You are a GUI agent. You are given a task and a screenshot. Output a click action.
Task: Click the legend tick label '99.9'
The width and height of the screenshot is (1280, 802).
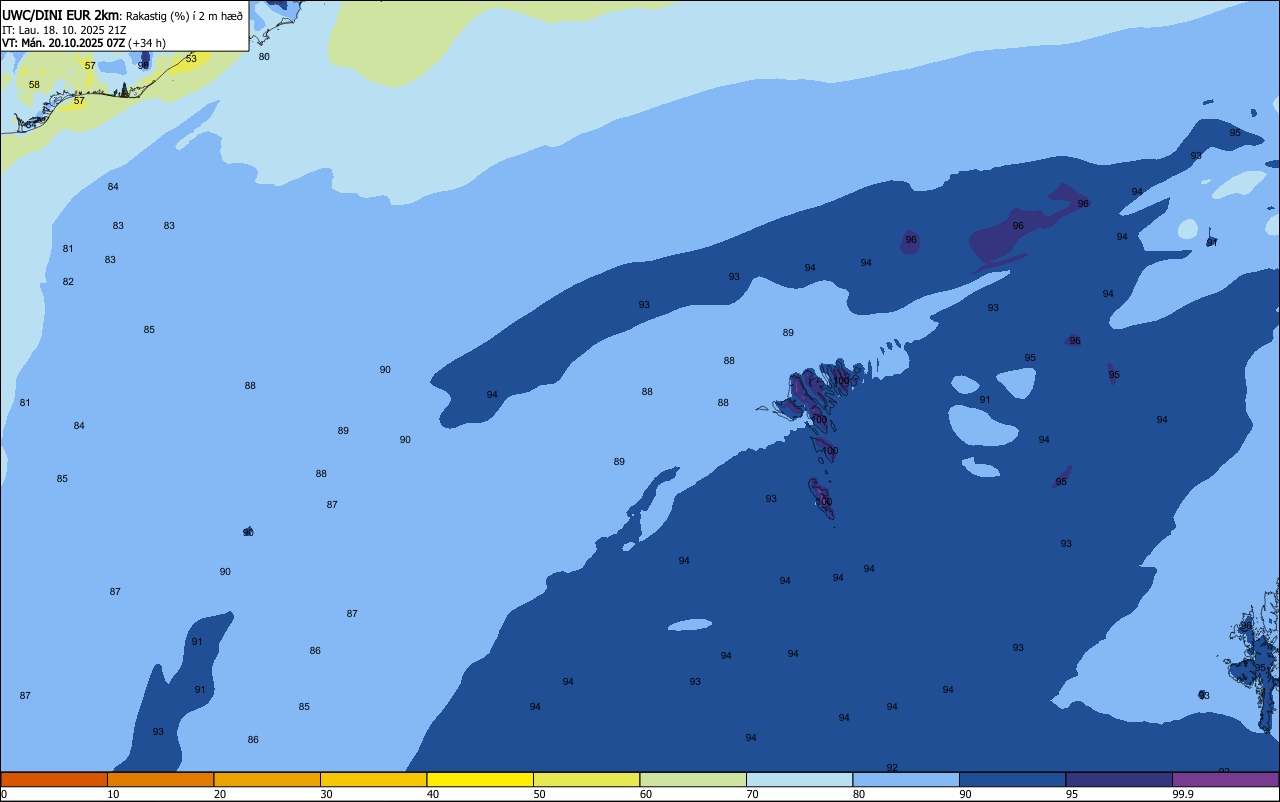(1182, 794)
